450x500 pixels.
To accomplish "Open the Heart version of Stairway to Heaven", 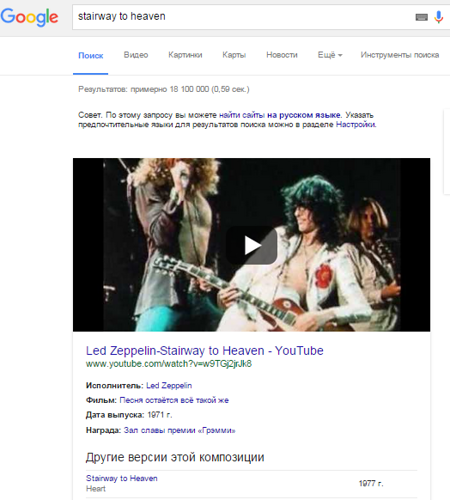I will tap(122, 478).
